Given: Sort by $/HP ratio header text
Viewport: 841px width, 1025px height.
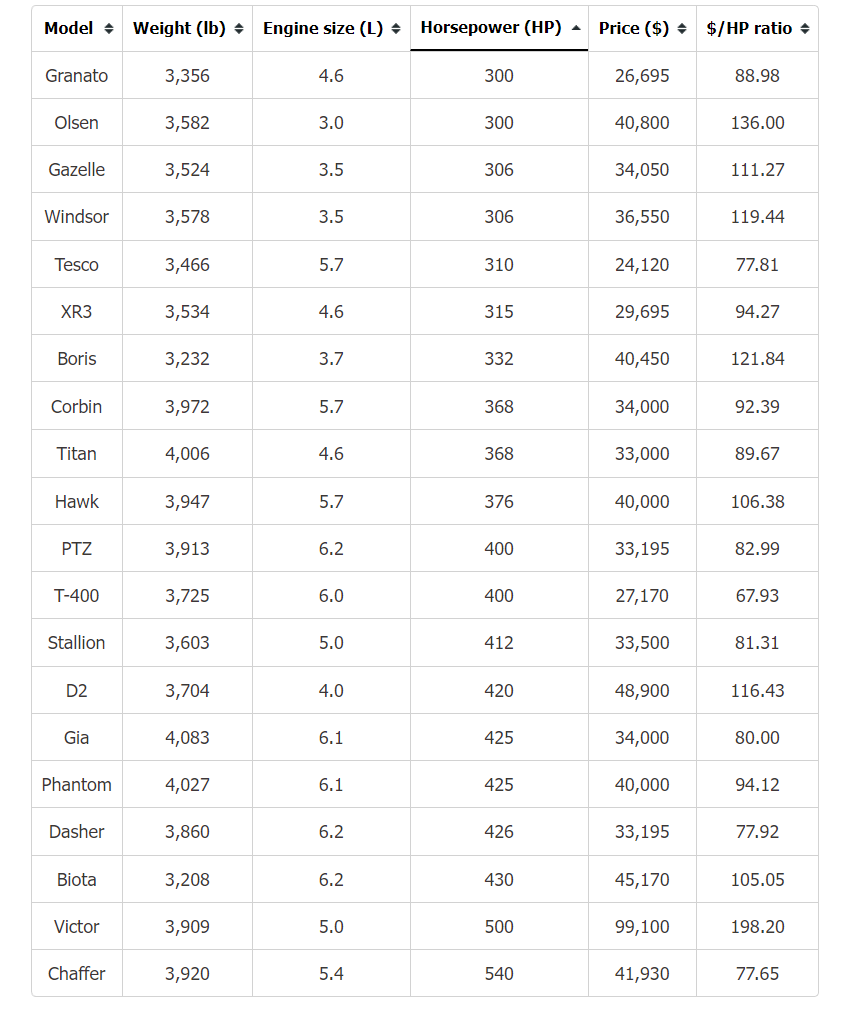Looking at the screenshot, I should [749, 28].
